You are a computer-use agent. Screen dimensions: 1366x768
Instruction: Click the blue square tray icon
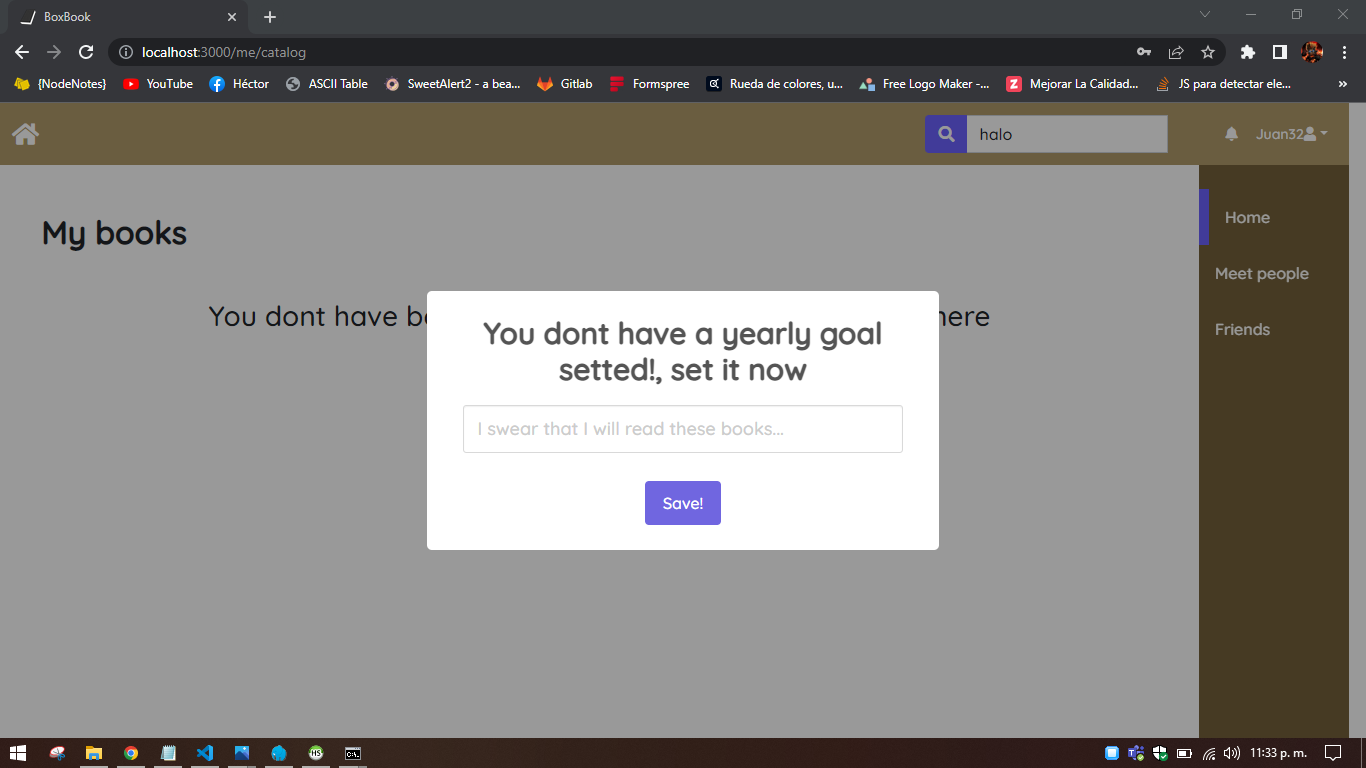tap(1112, 753)
